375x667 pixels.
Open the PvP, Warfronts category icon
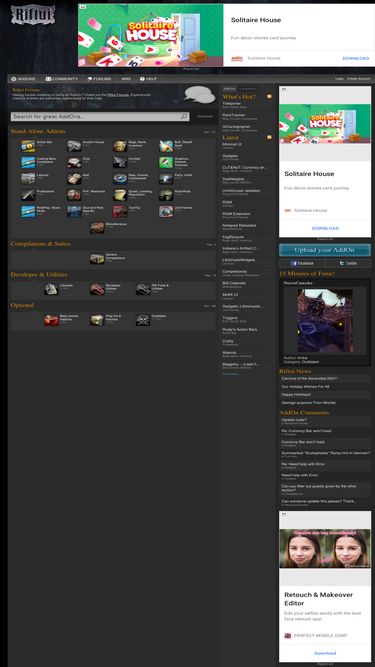74,195
